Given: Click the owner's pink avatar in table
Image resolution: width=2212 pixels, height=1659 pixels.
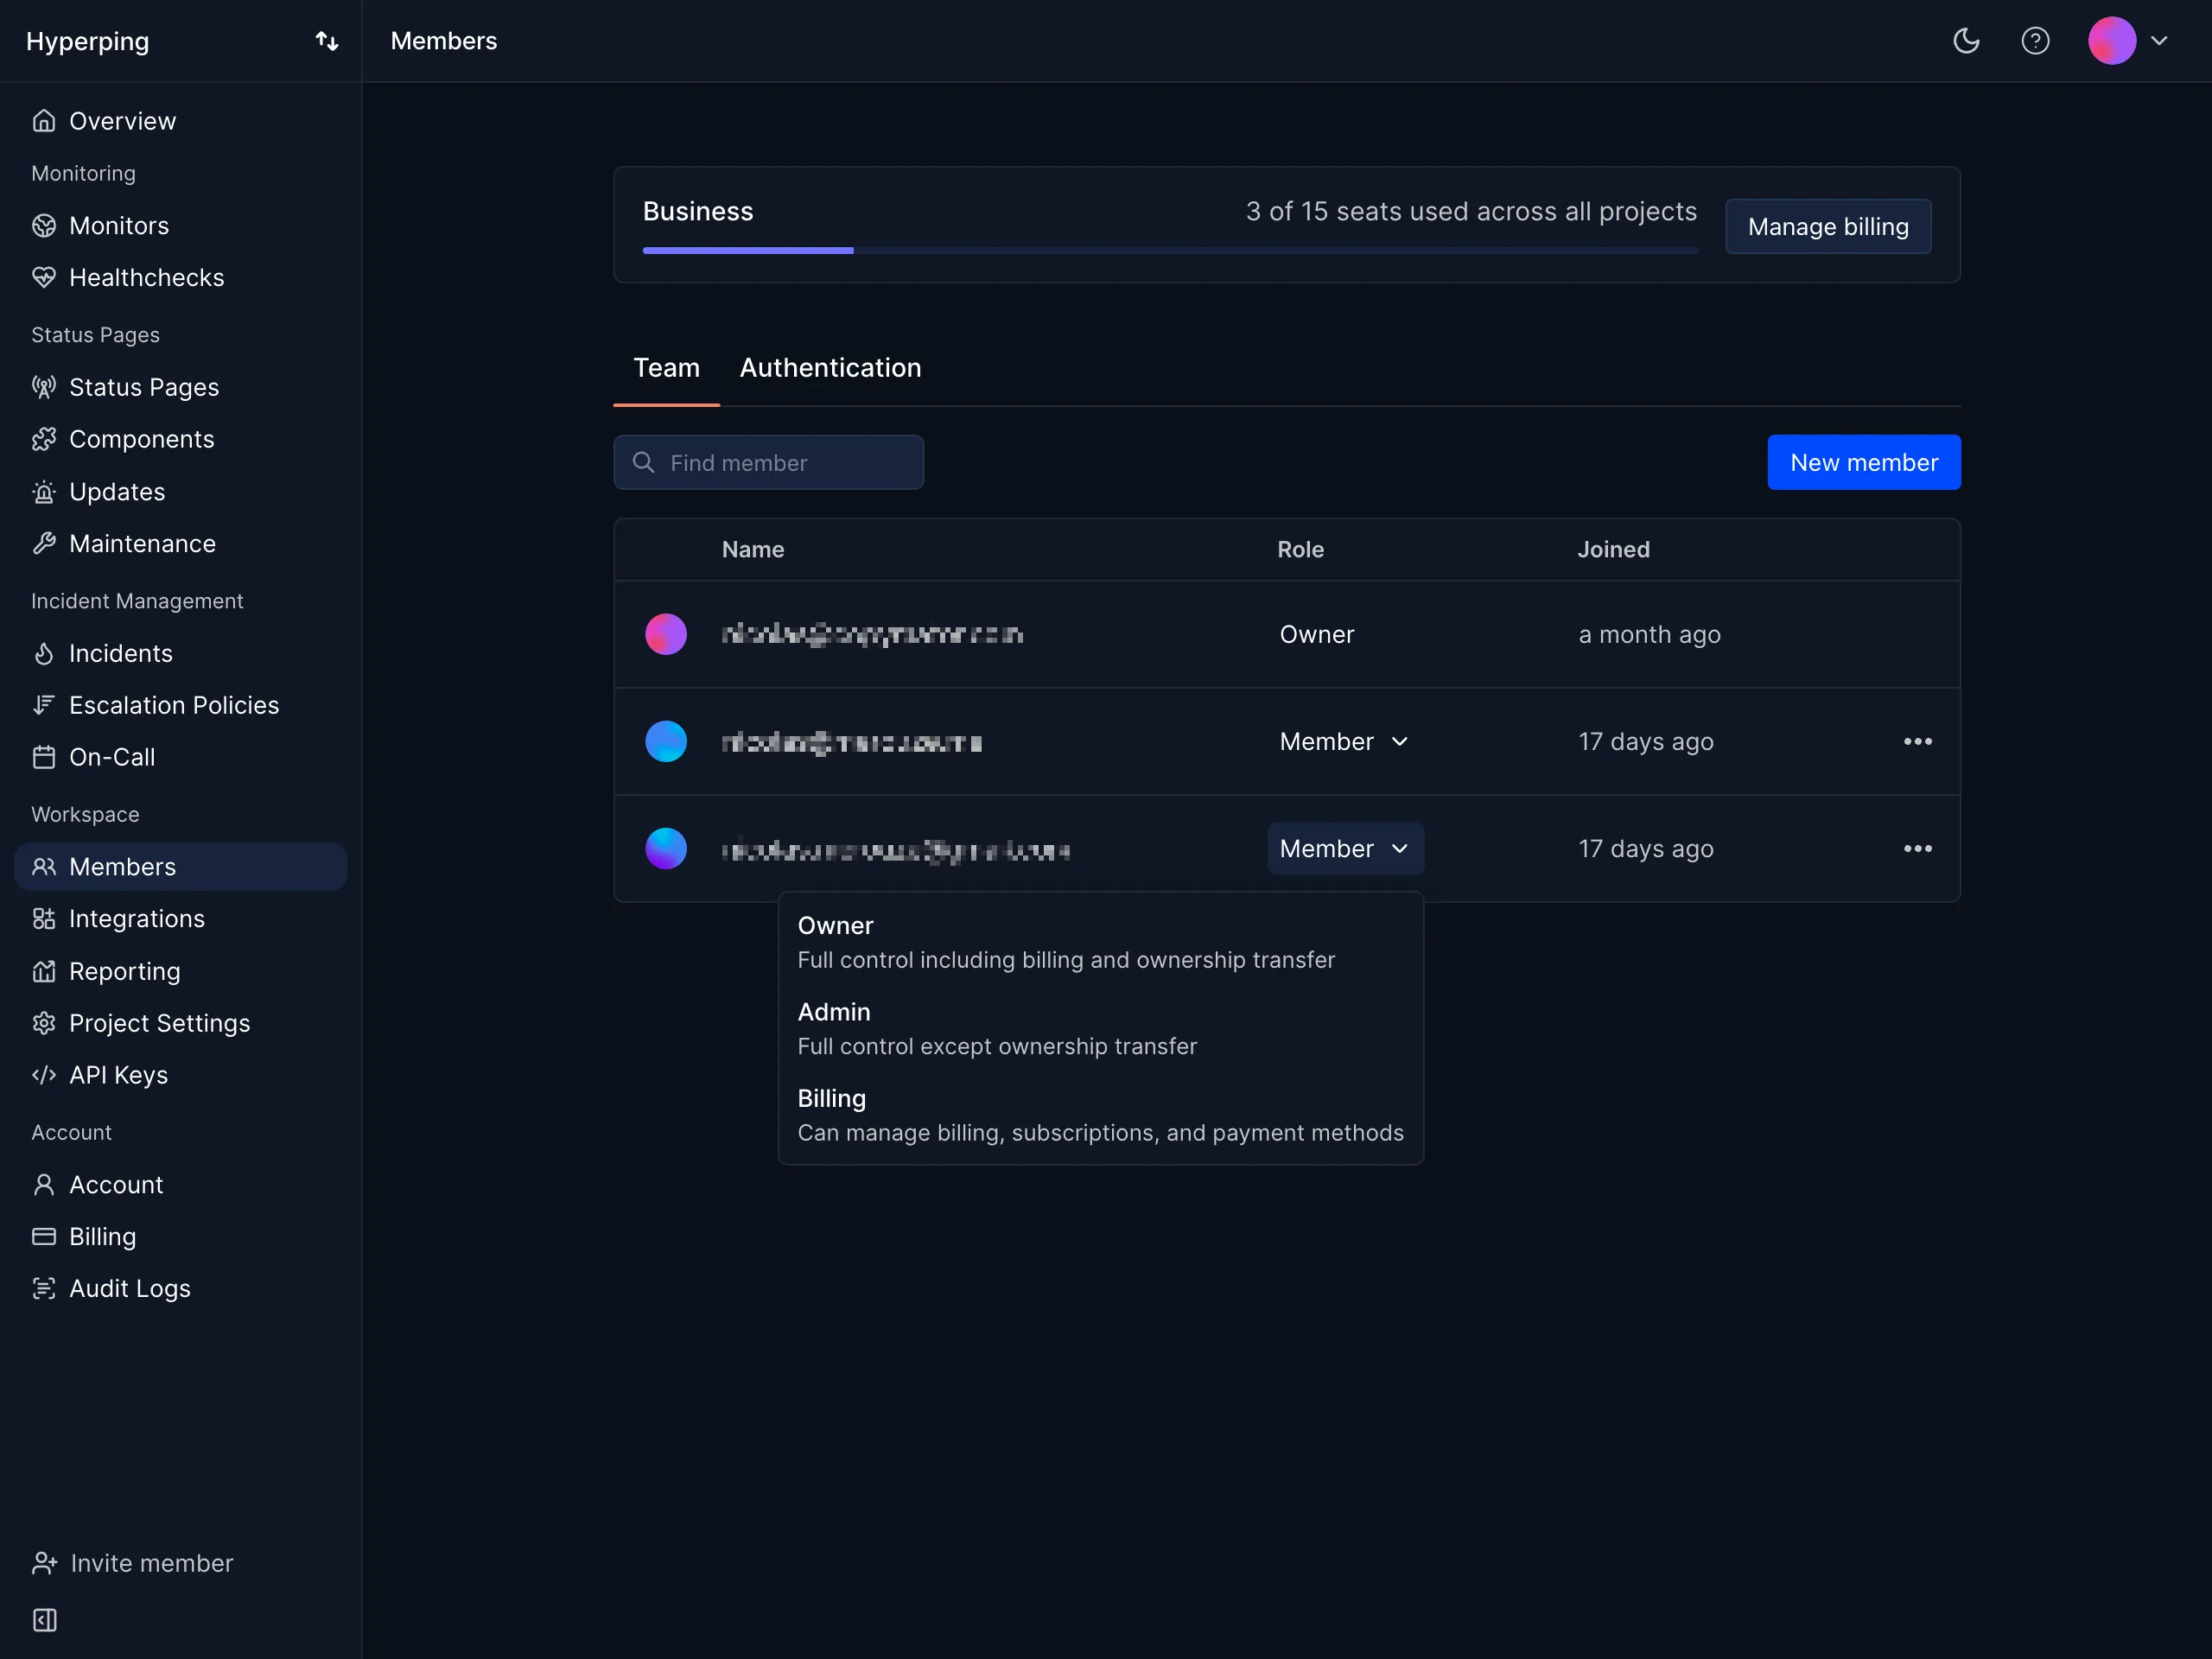Looking at the screenshot, I should coord(666,634).
